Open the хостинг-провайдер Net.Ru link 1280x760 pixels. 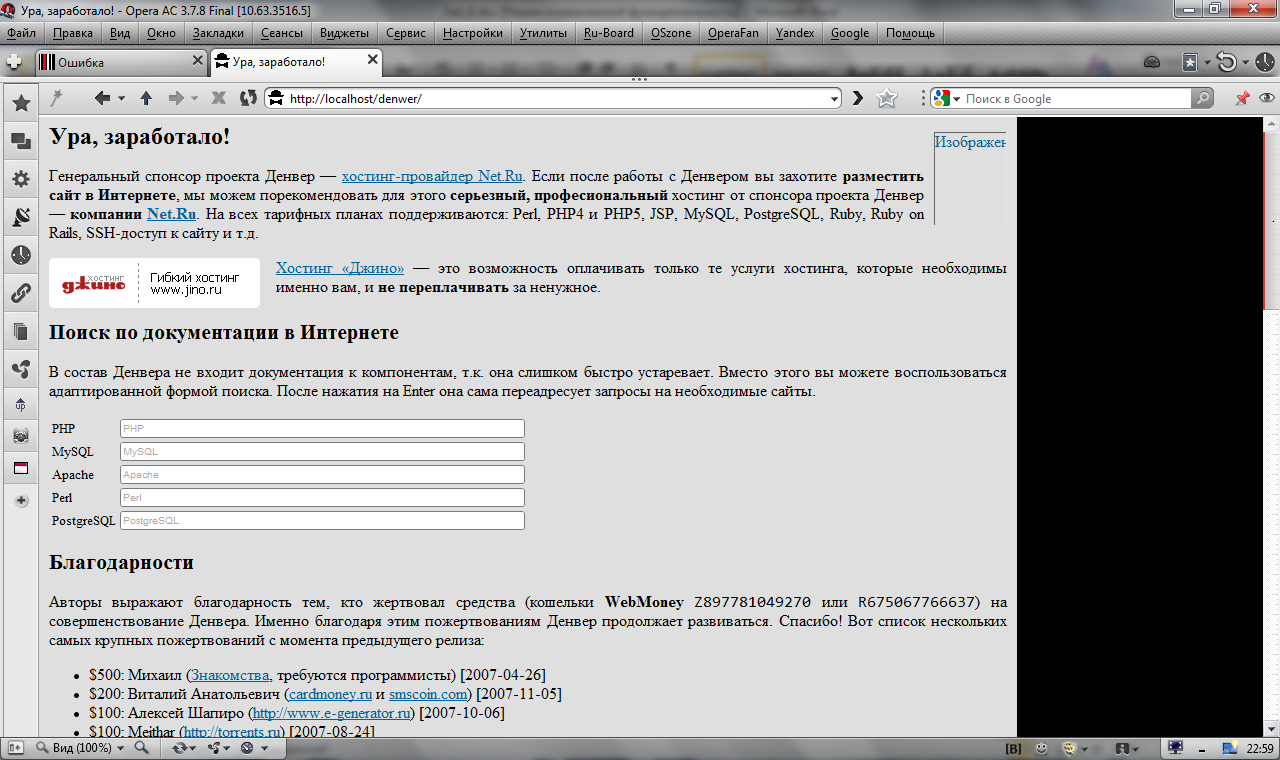[x=432, y=176]
